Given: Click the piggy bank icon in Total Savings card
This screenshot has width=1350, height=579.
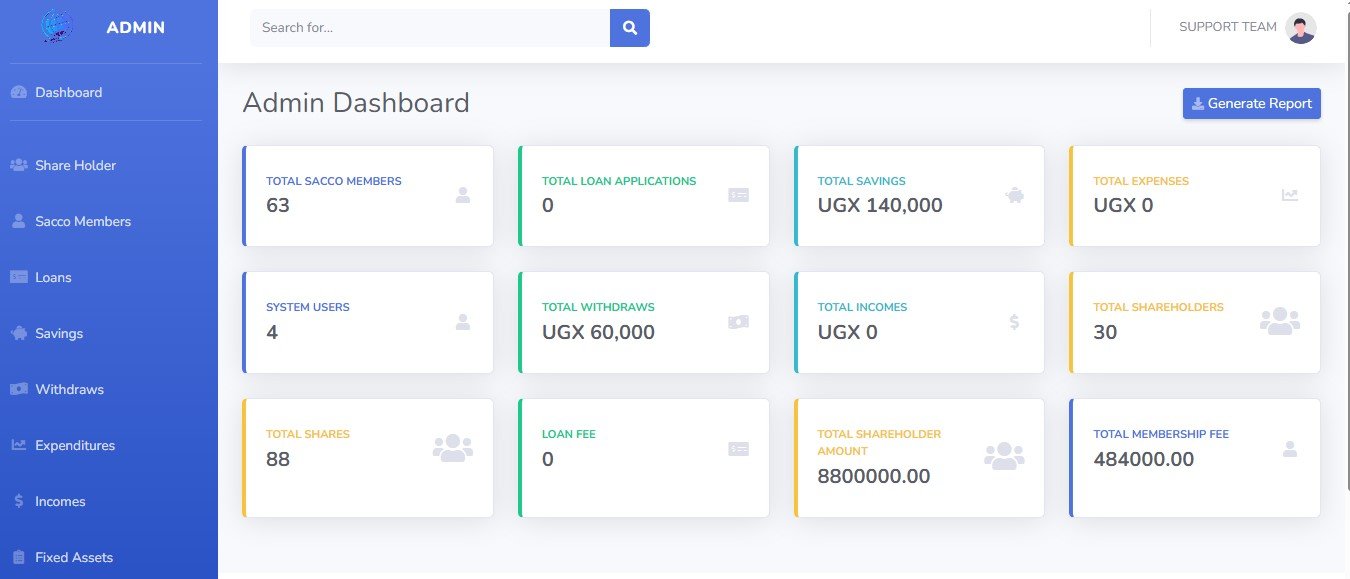Looking at the screenshot, I should click(1014, 196).
